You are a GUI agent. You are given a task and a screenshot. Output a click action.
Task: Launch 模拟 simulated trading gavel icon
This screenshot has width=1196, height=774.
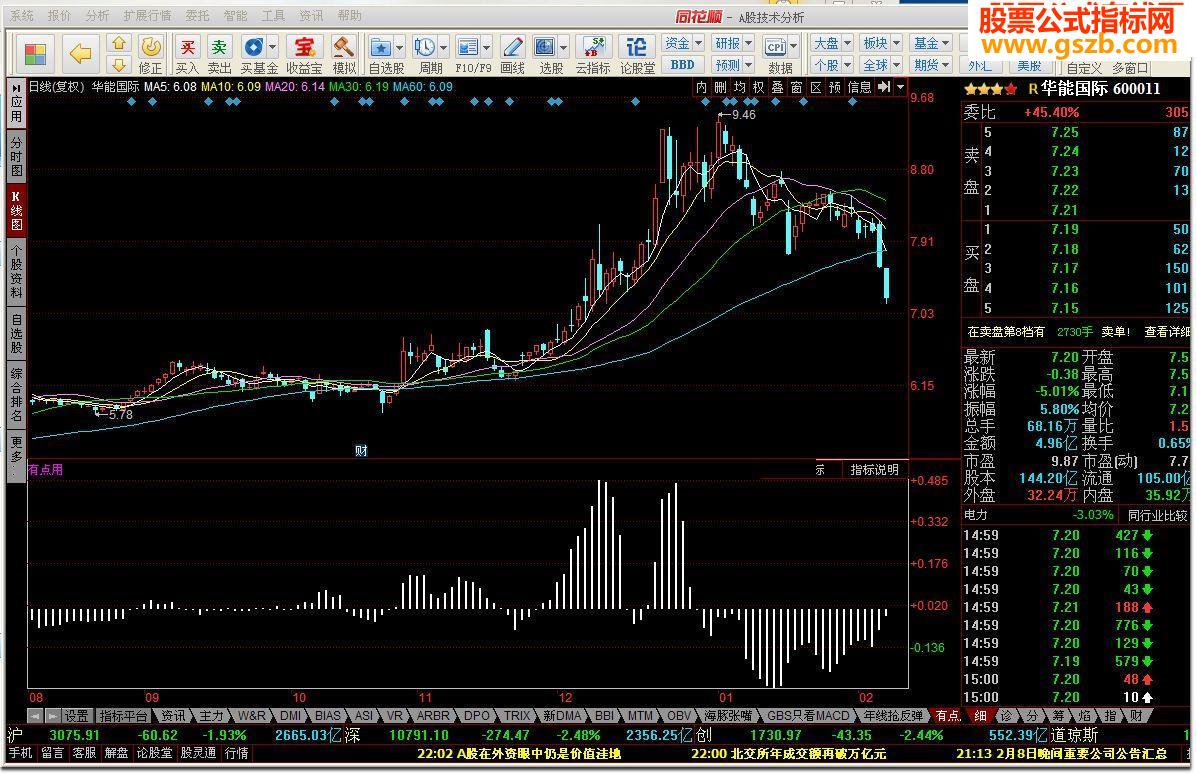(343, 47)
